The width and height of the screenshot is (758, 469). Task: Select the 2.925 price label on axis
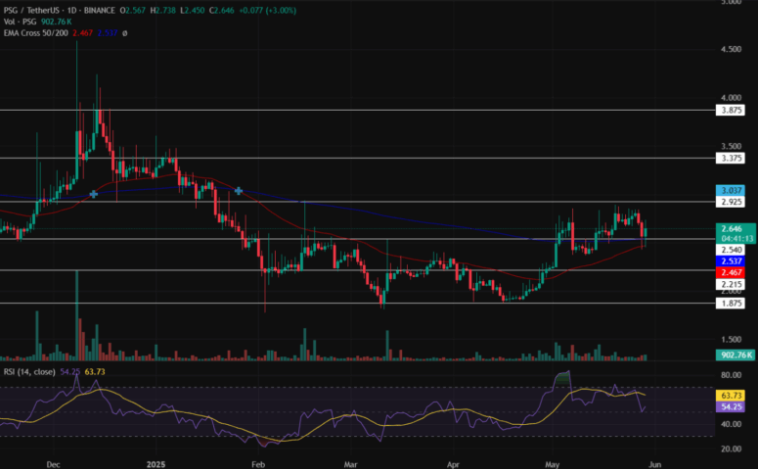point(731,202)
